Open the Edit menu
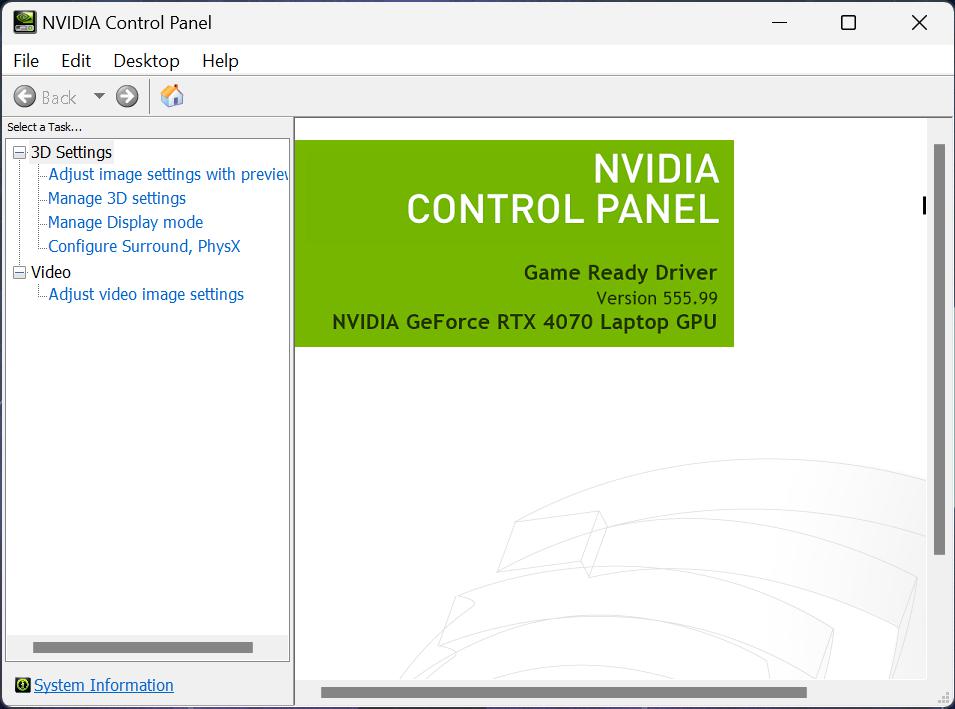Image resolution: width=955 pixels, height=709 pixels. [x=76, y=61]
